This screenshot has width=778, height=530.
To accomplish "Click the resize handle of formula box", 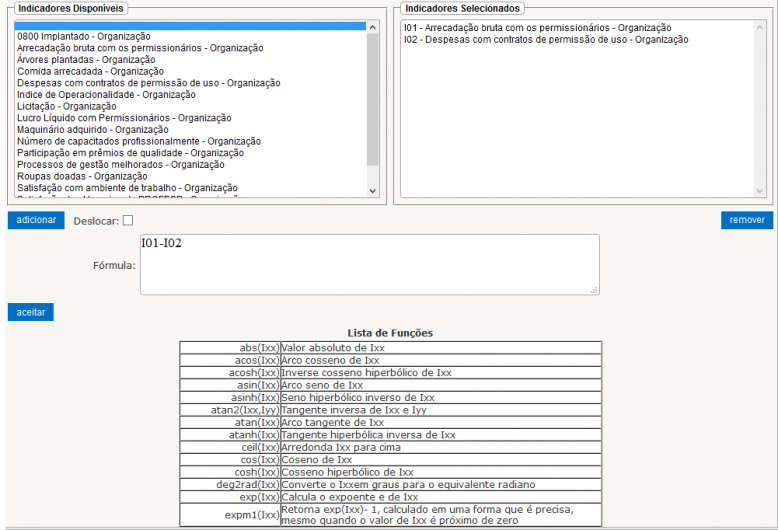I will coord(594,290).
